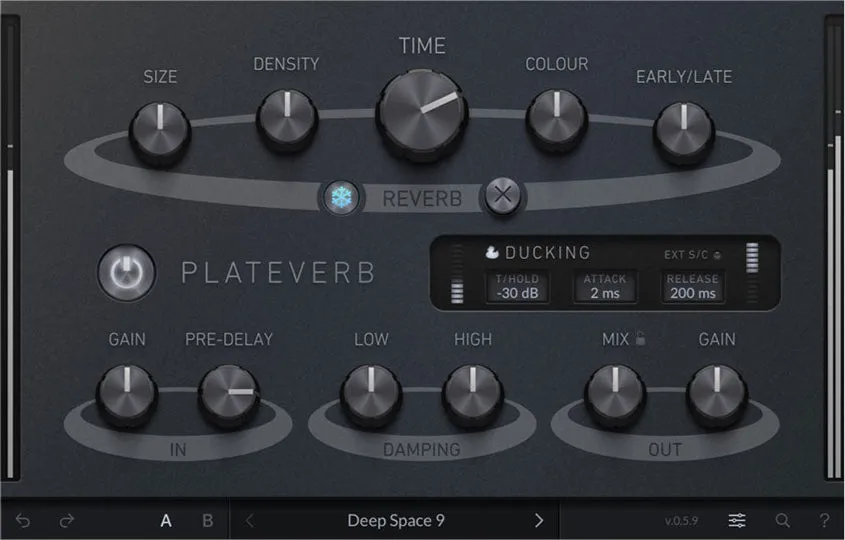
Task: Click the redo arrow icon
Action: coord(66,521)
